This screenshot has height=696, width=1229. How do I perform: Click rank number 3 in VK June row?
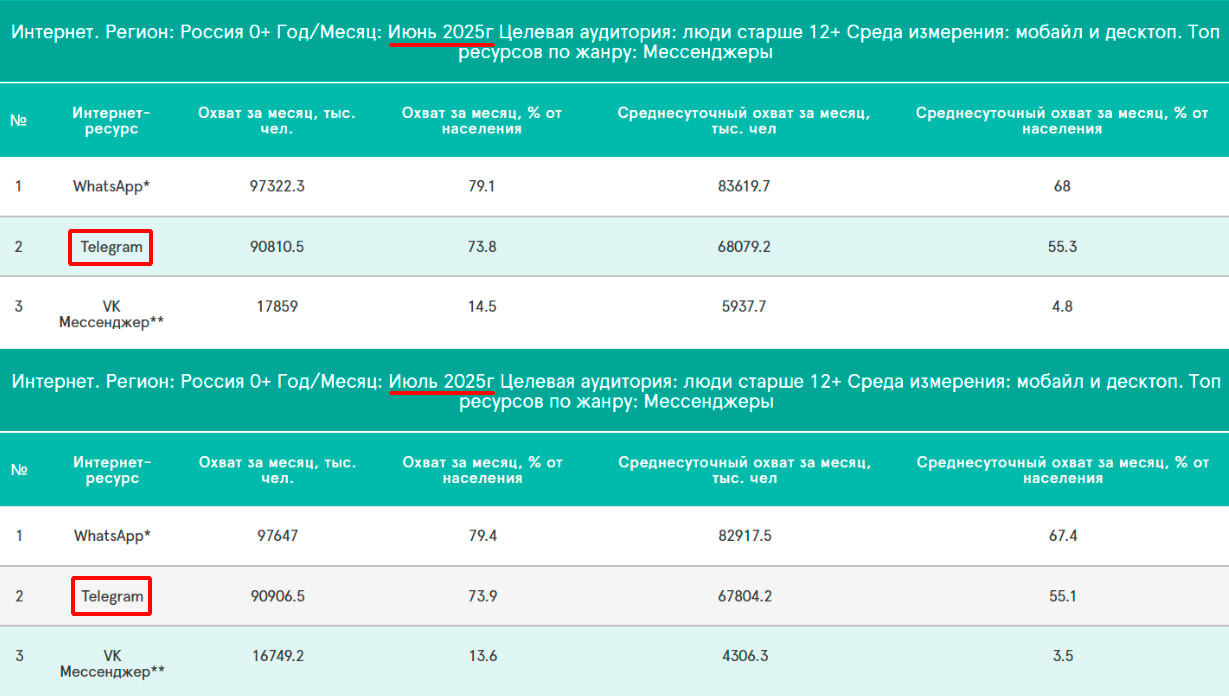[x=18, y=306]
